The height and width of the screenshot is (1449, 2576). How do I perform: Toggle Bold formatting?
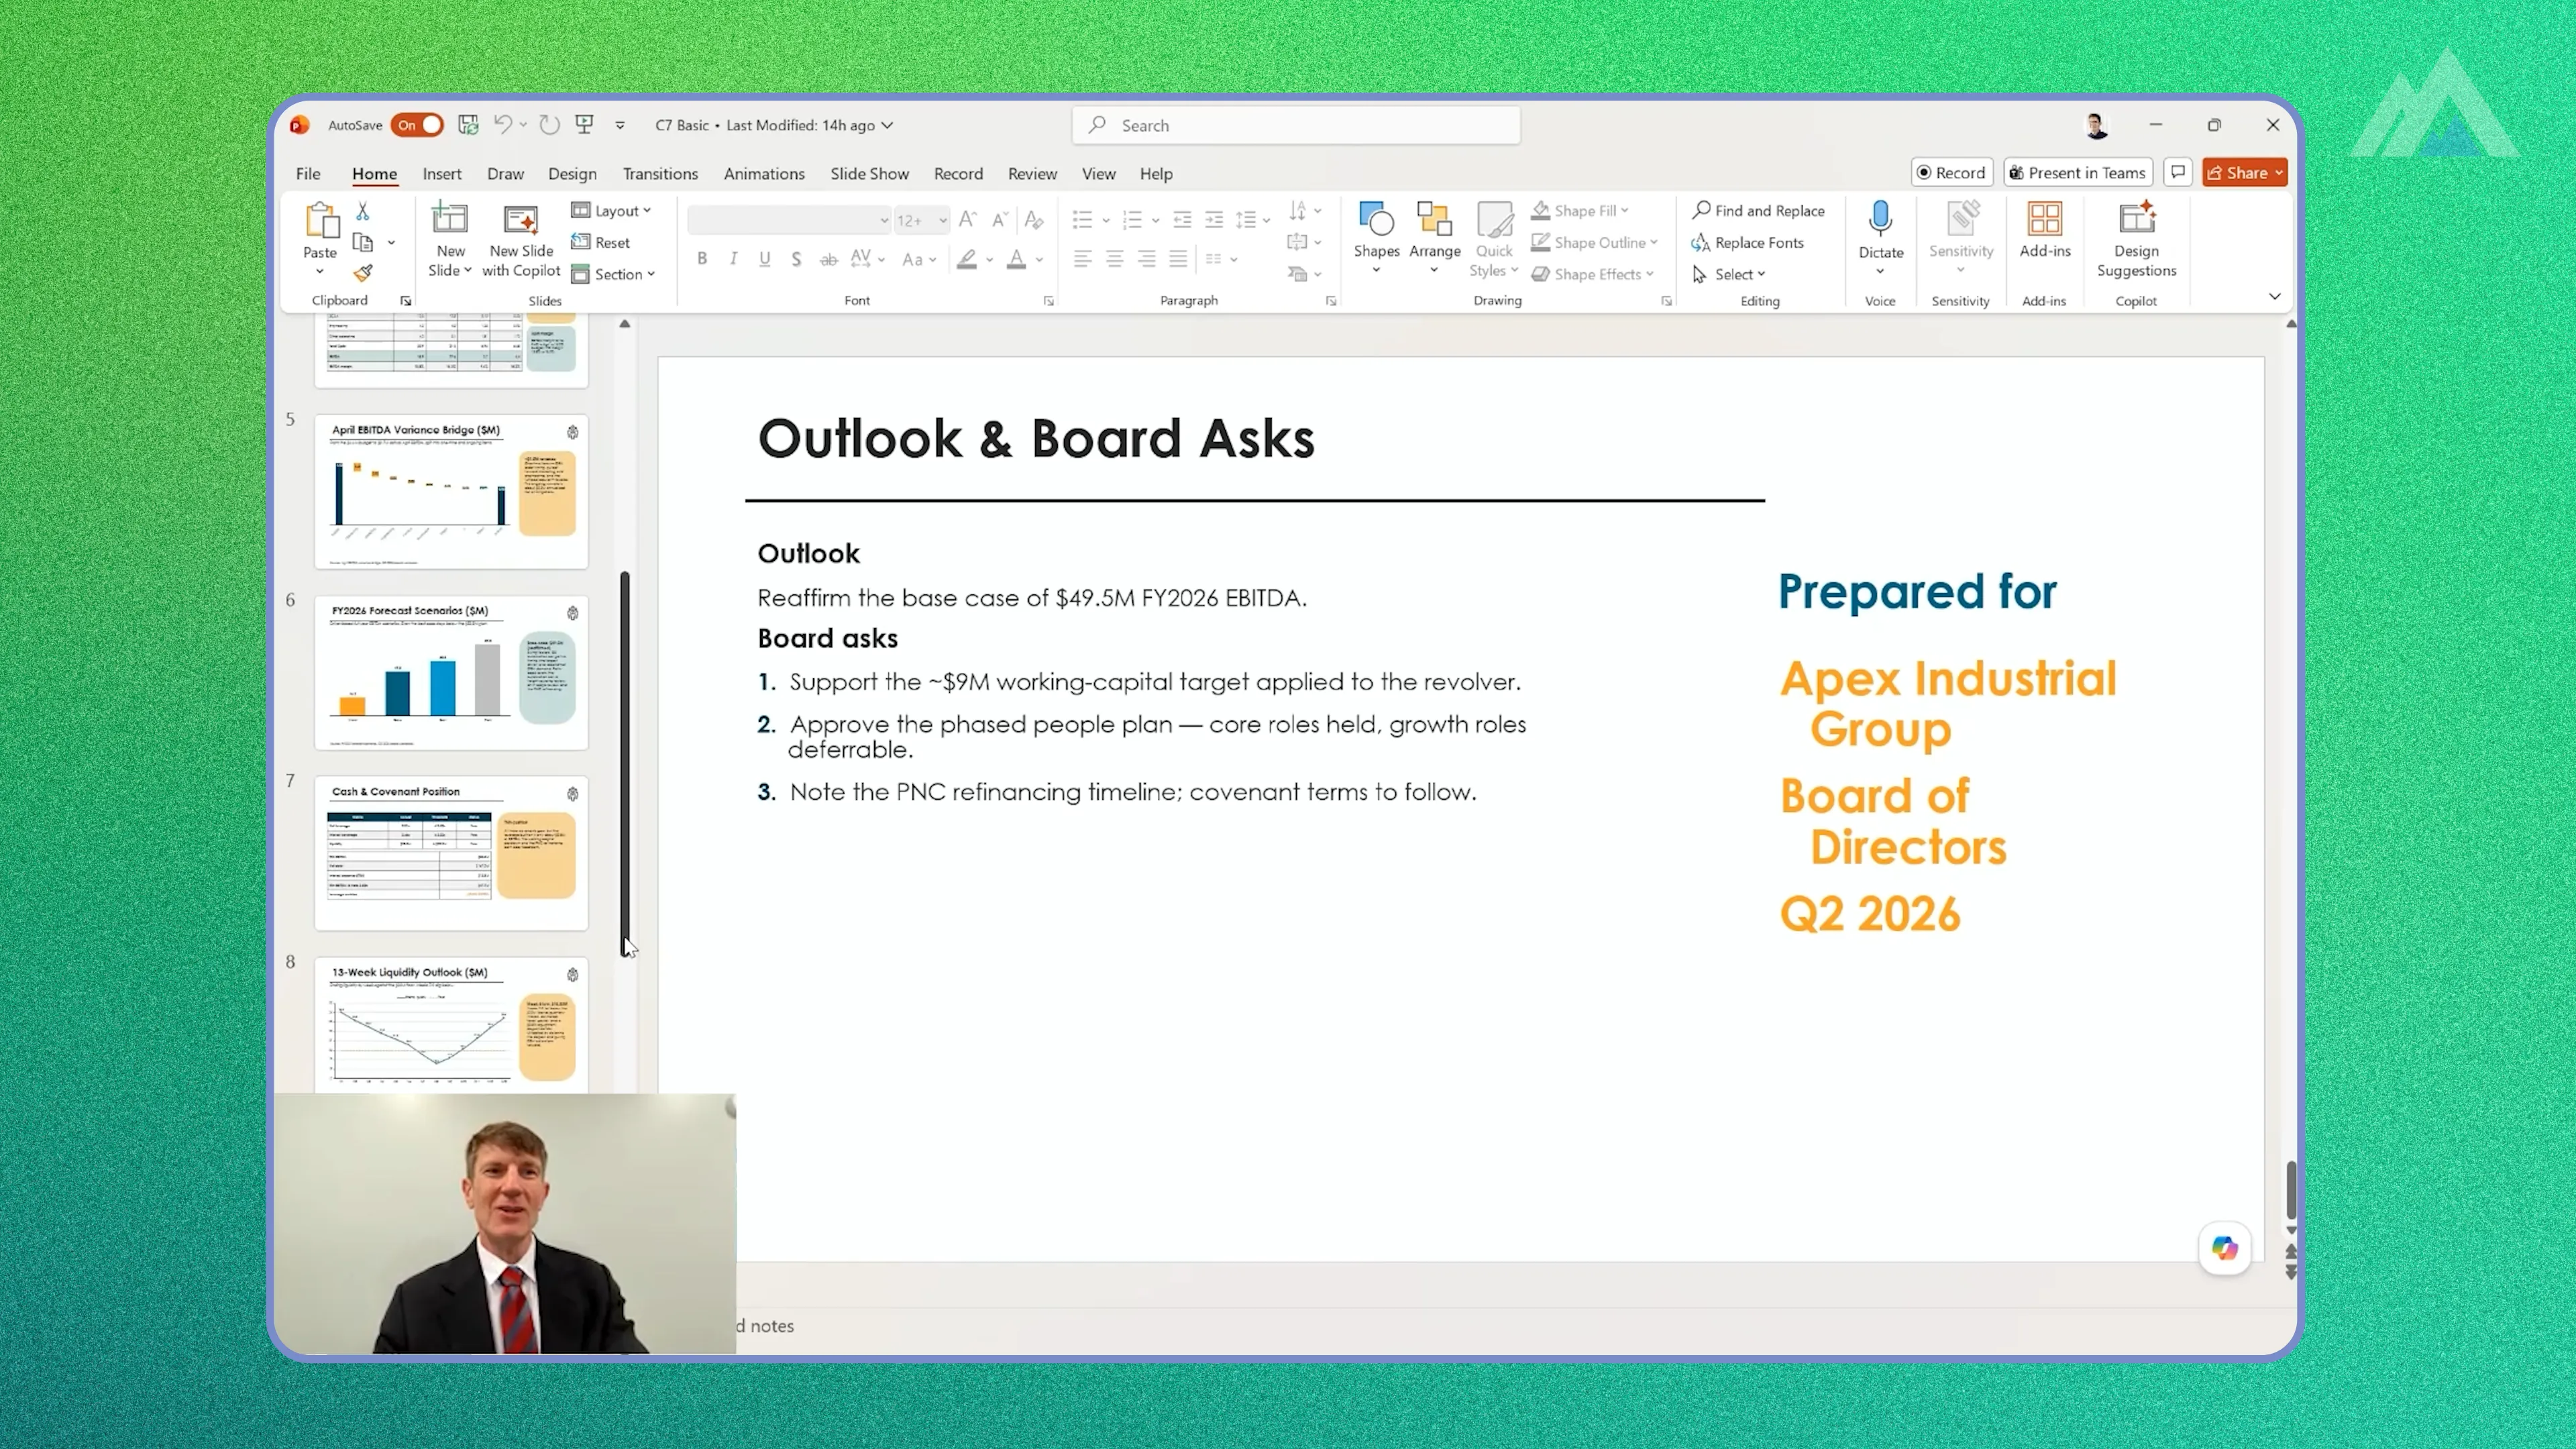pyautogui.click(x=702, y=259)
